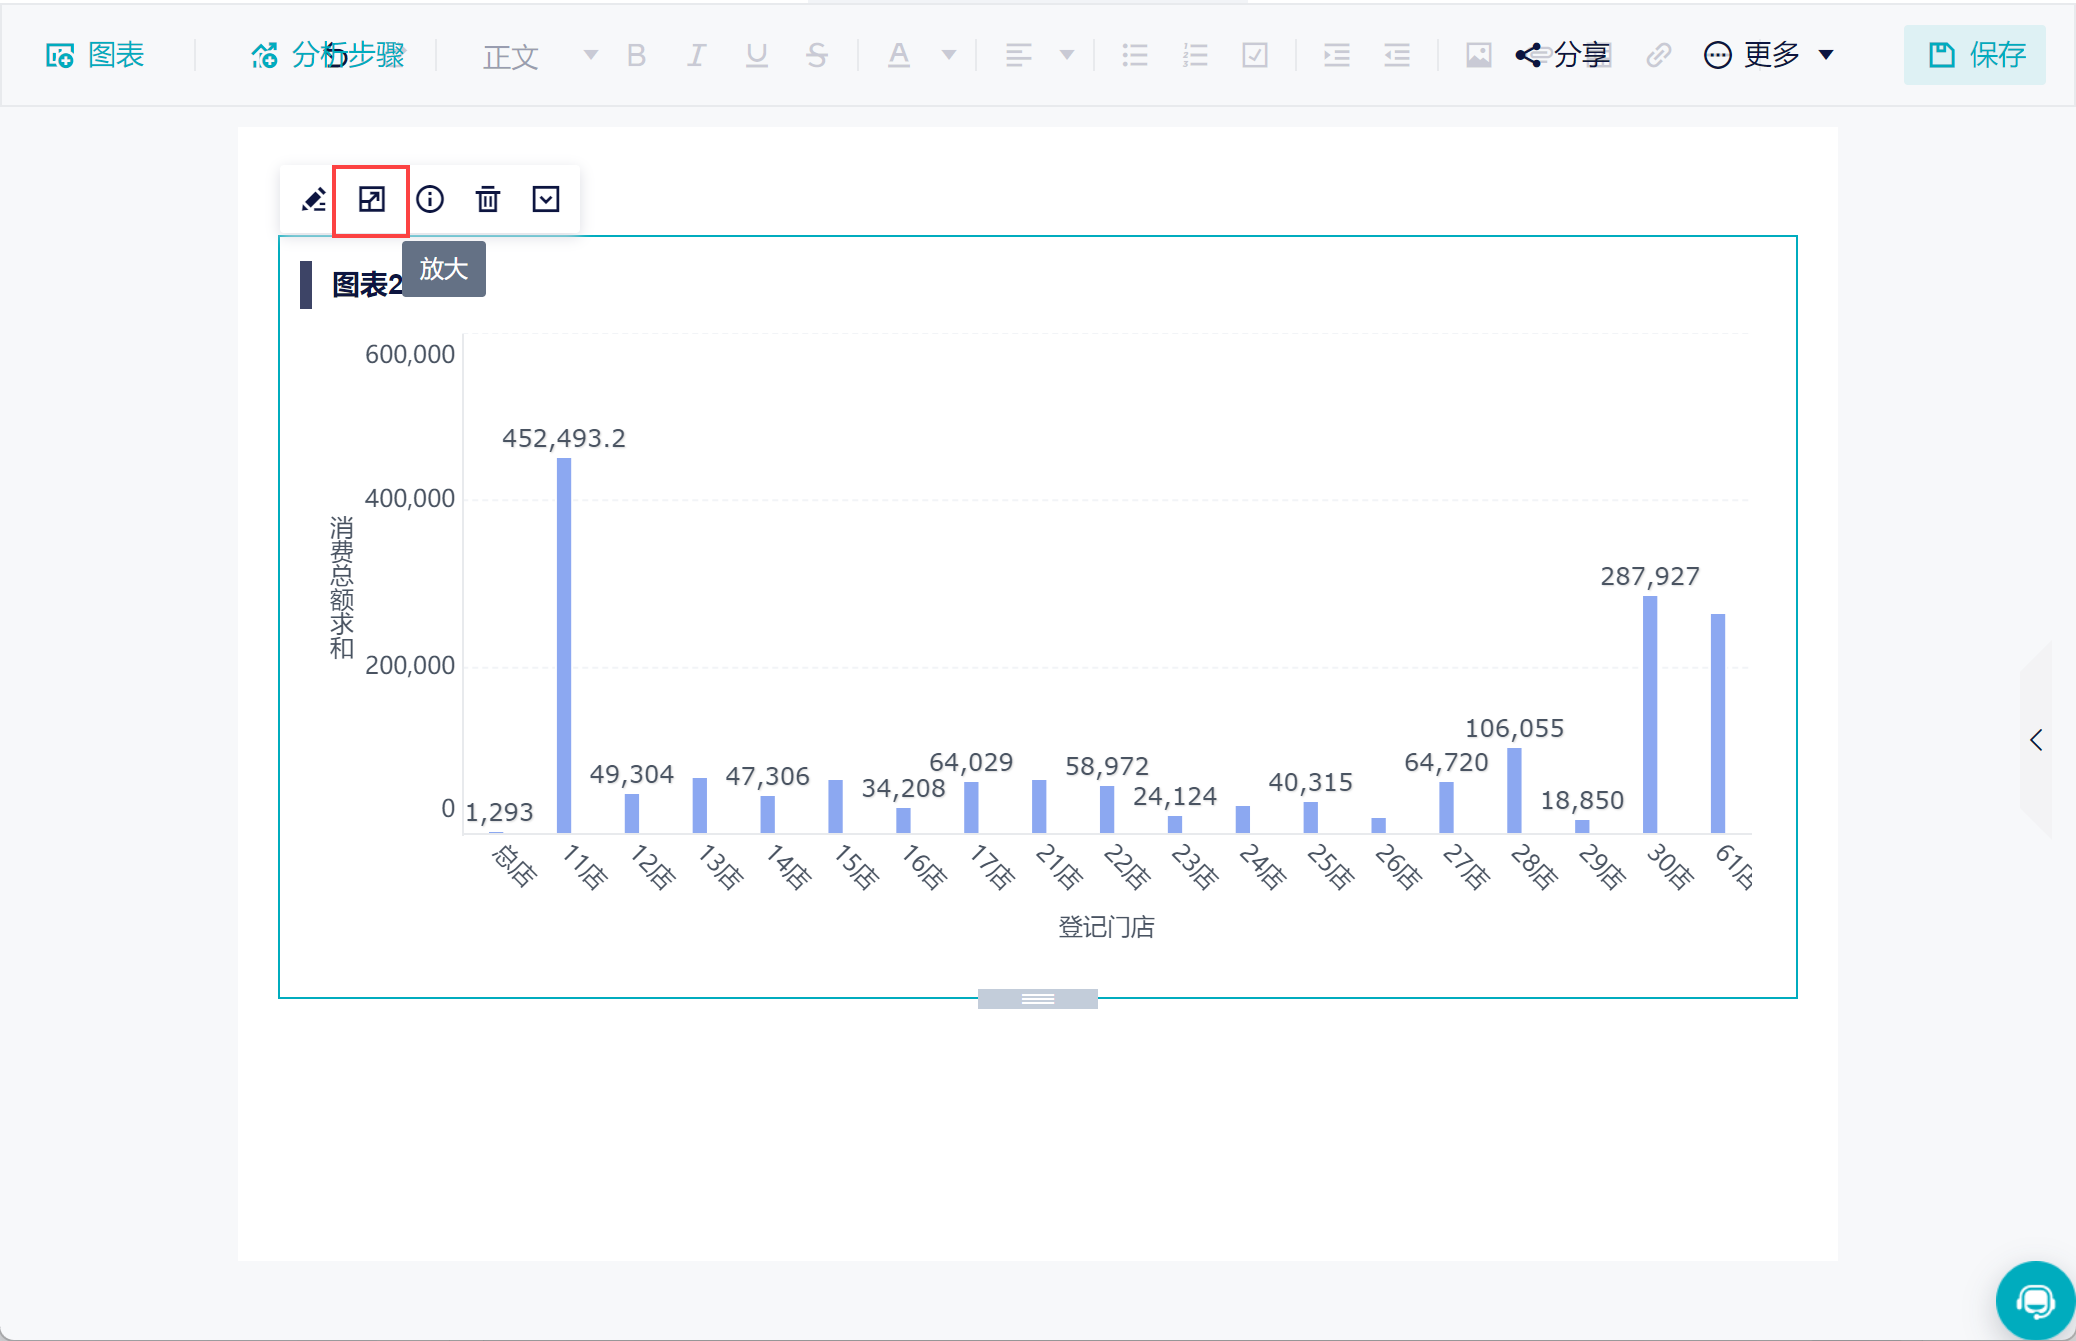Open the chart info icon
The height and width of the screenshot is (1341, 2076).
[x=430, y=200]
